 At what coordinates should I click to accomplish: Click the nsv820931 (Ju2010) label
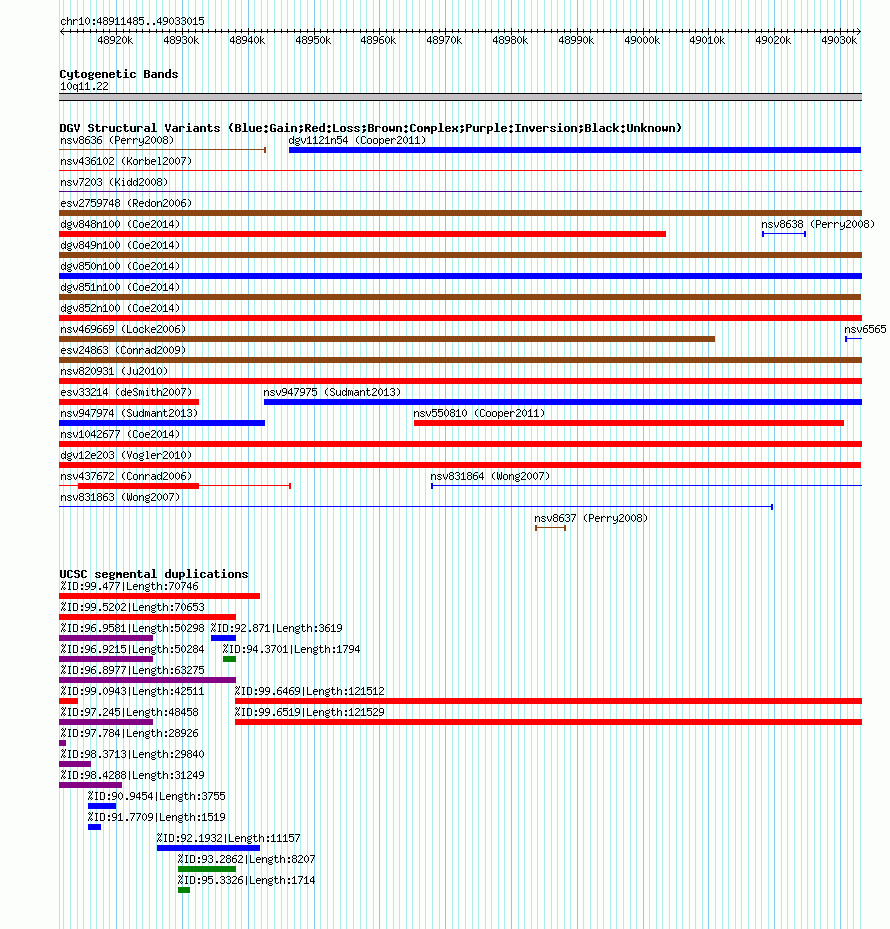pos(114,371)
